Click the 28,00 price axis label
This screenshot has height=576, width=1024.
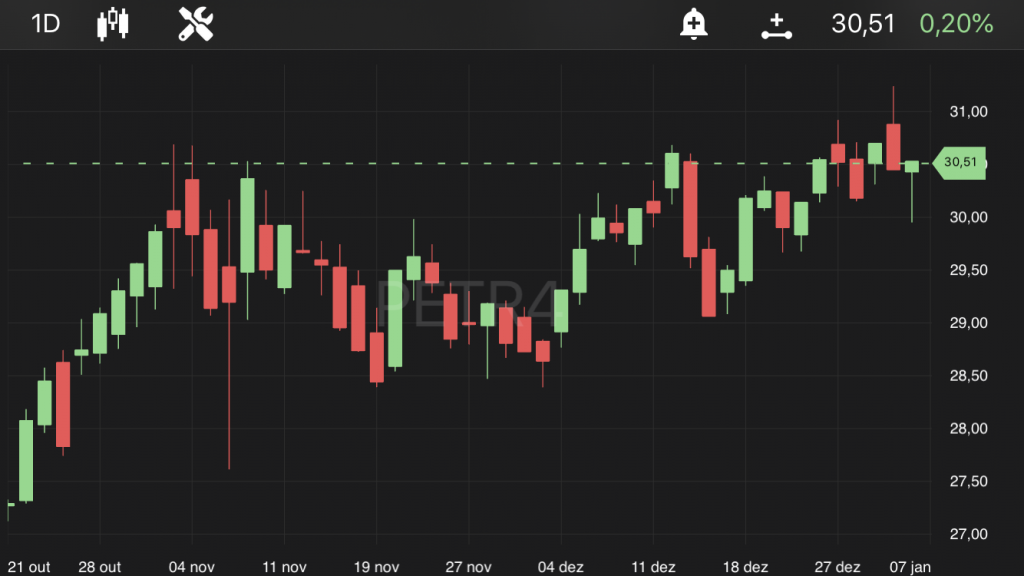[x=968, y=429]
